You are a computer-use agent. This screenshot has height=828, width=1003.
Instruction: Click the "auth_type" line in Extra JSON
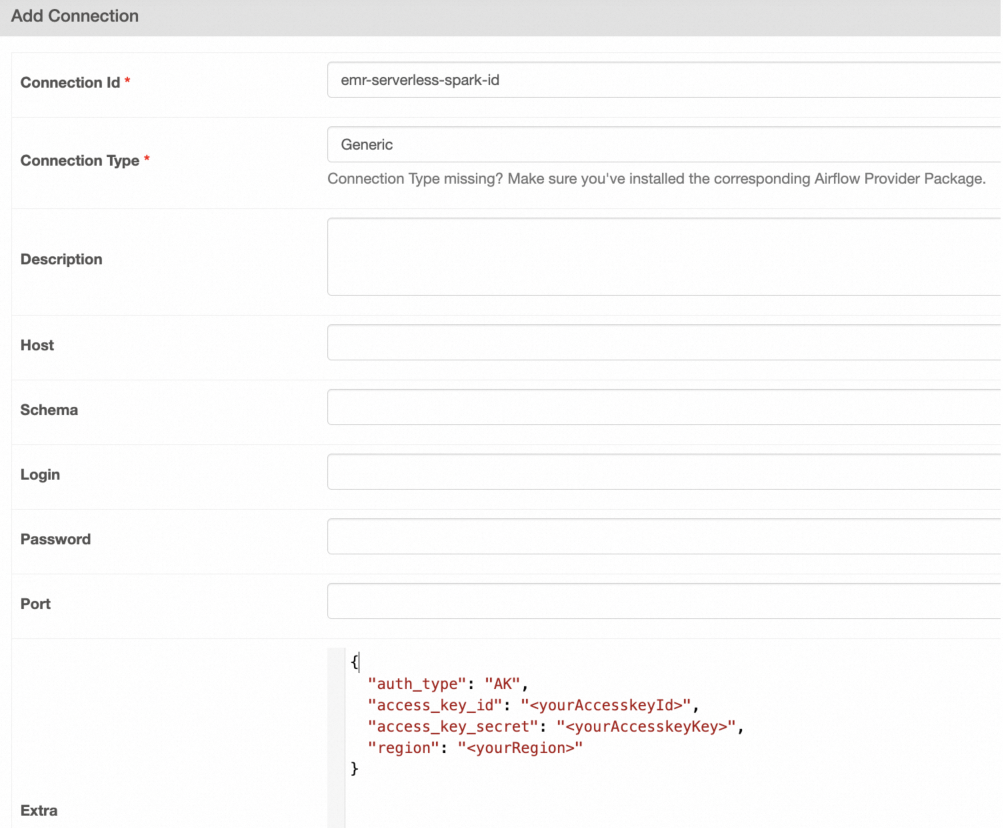[x=447, y=683]
